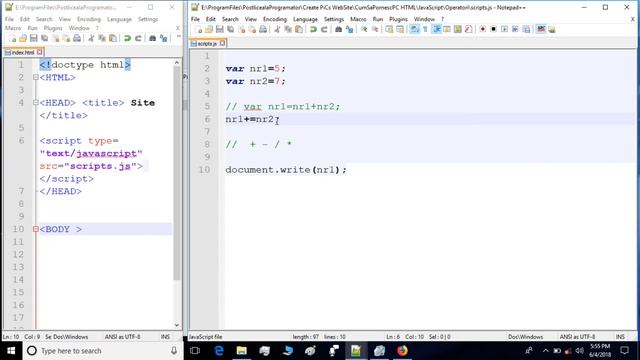Screen dimensions: 640x360
Task: Click vertical scrollbar thumb in index.html editor
Action: click(177, 173)
